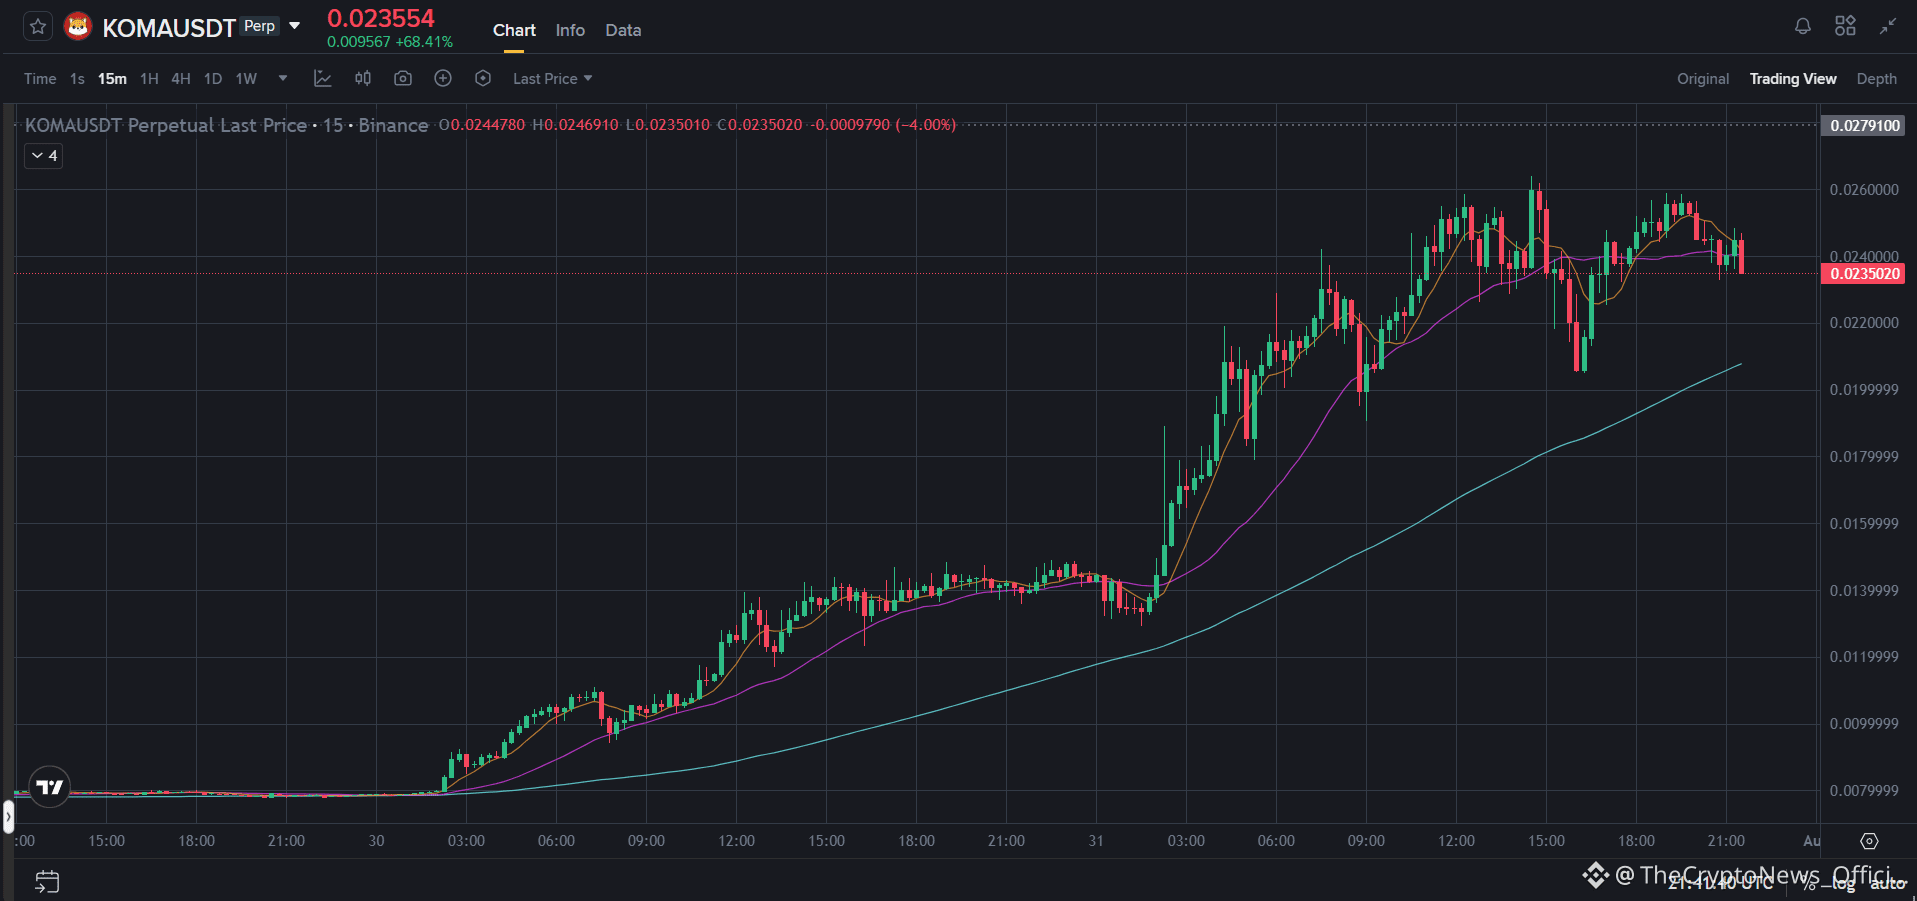Viewport: 1917px width, 901px height.
Task: Select the Time interval view
Action: pyautogui.click(x=40, y=79)
